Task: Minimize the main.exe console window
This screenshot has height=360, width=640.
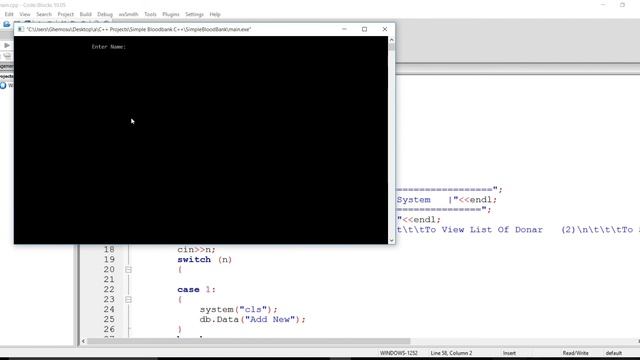Action: click(x=344, y=29)
